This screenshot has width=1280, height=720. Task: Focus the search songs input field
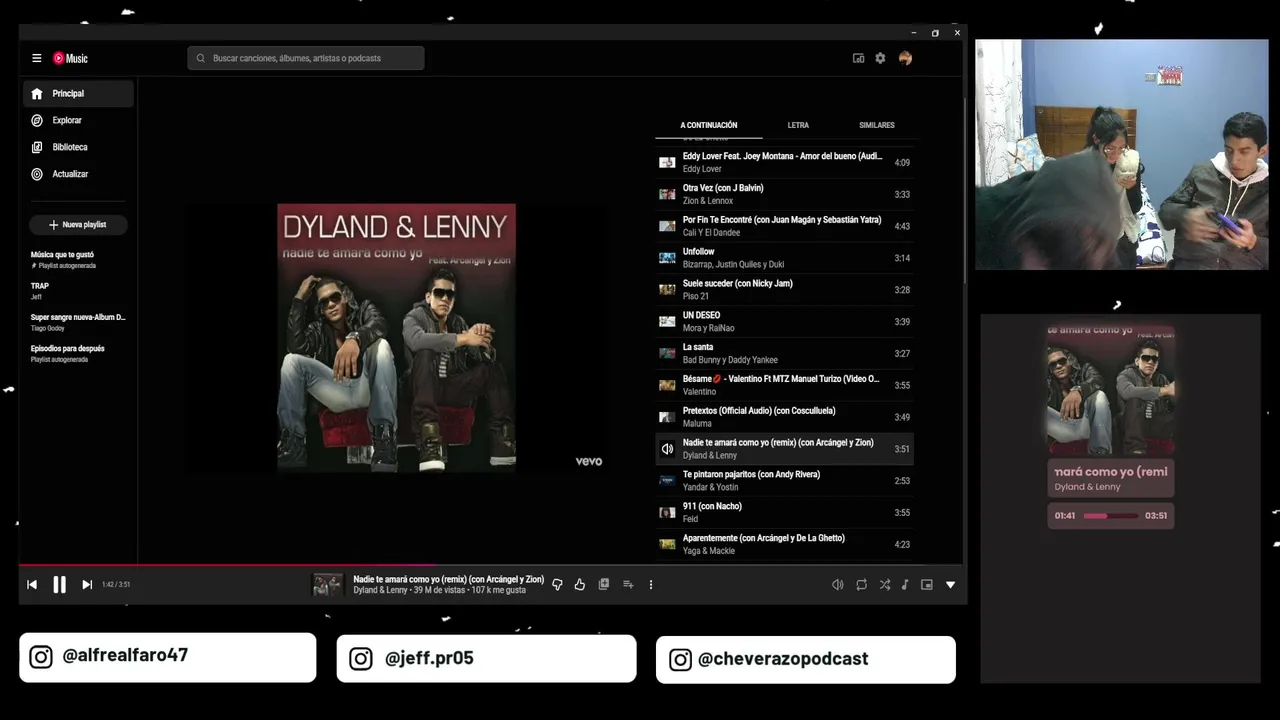[306, 58]
